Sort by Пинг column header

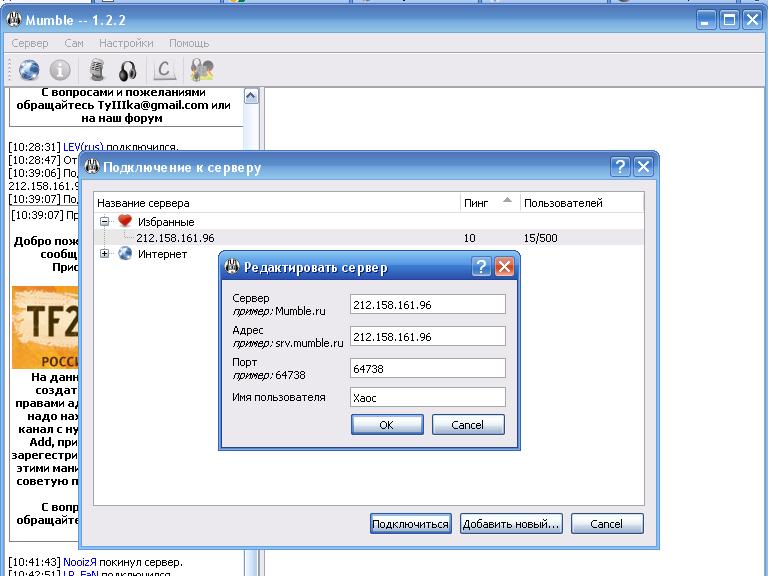[x=489, y=203]
